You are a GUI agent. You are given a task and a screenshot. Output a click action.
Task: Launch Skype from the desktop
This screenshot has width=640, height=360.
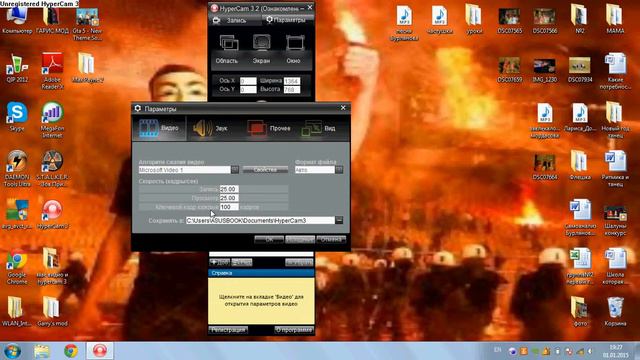pyautogui.click(x=17, y=117)
